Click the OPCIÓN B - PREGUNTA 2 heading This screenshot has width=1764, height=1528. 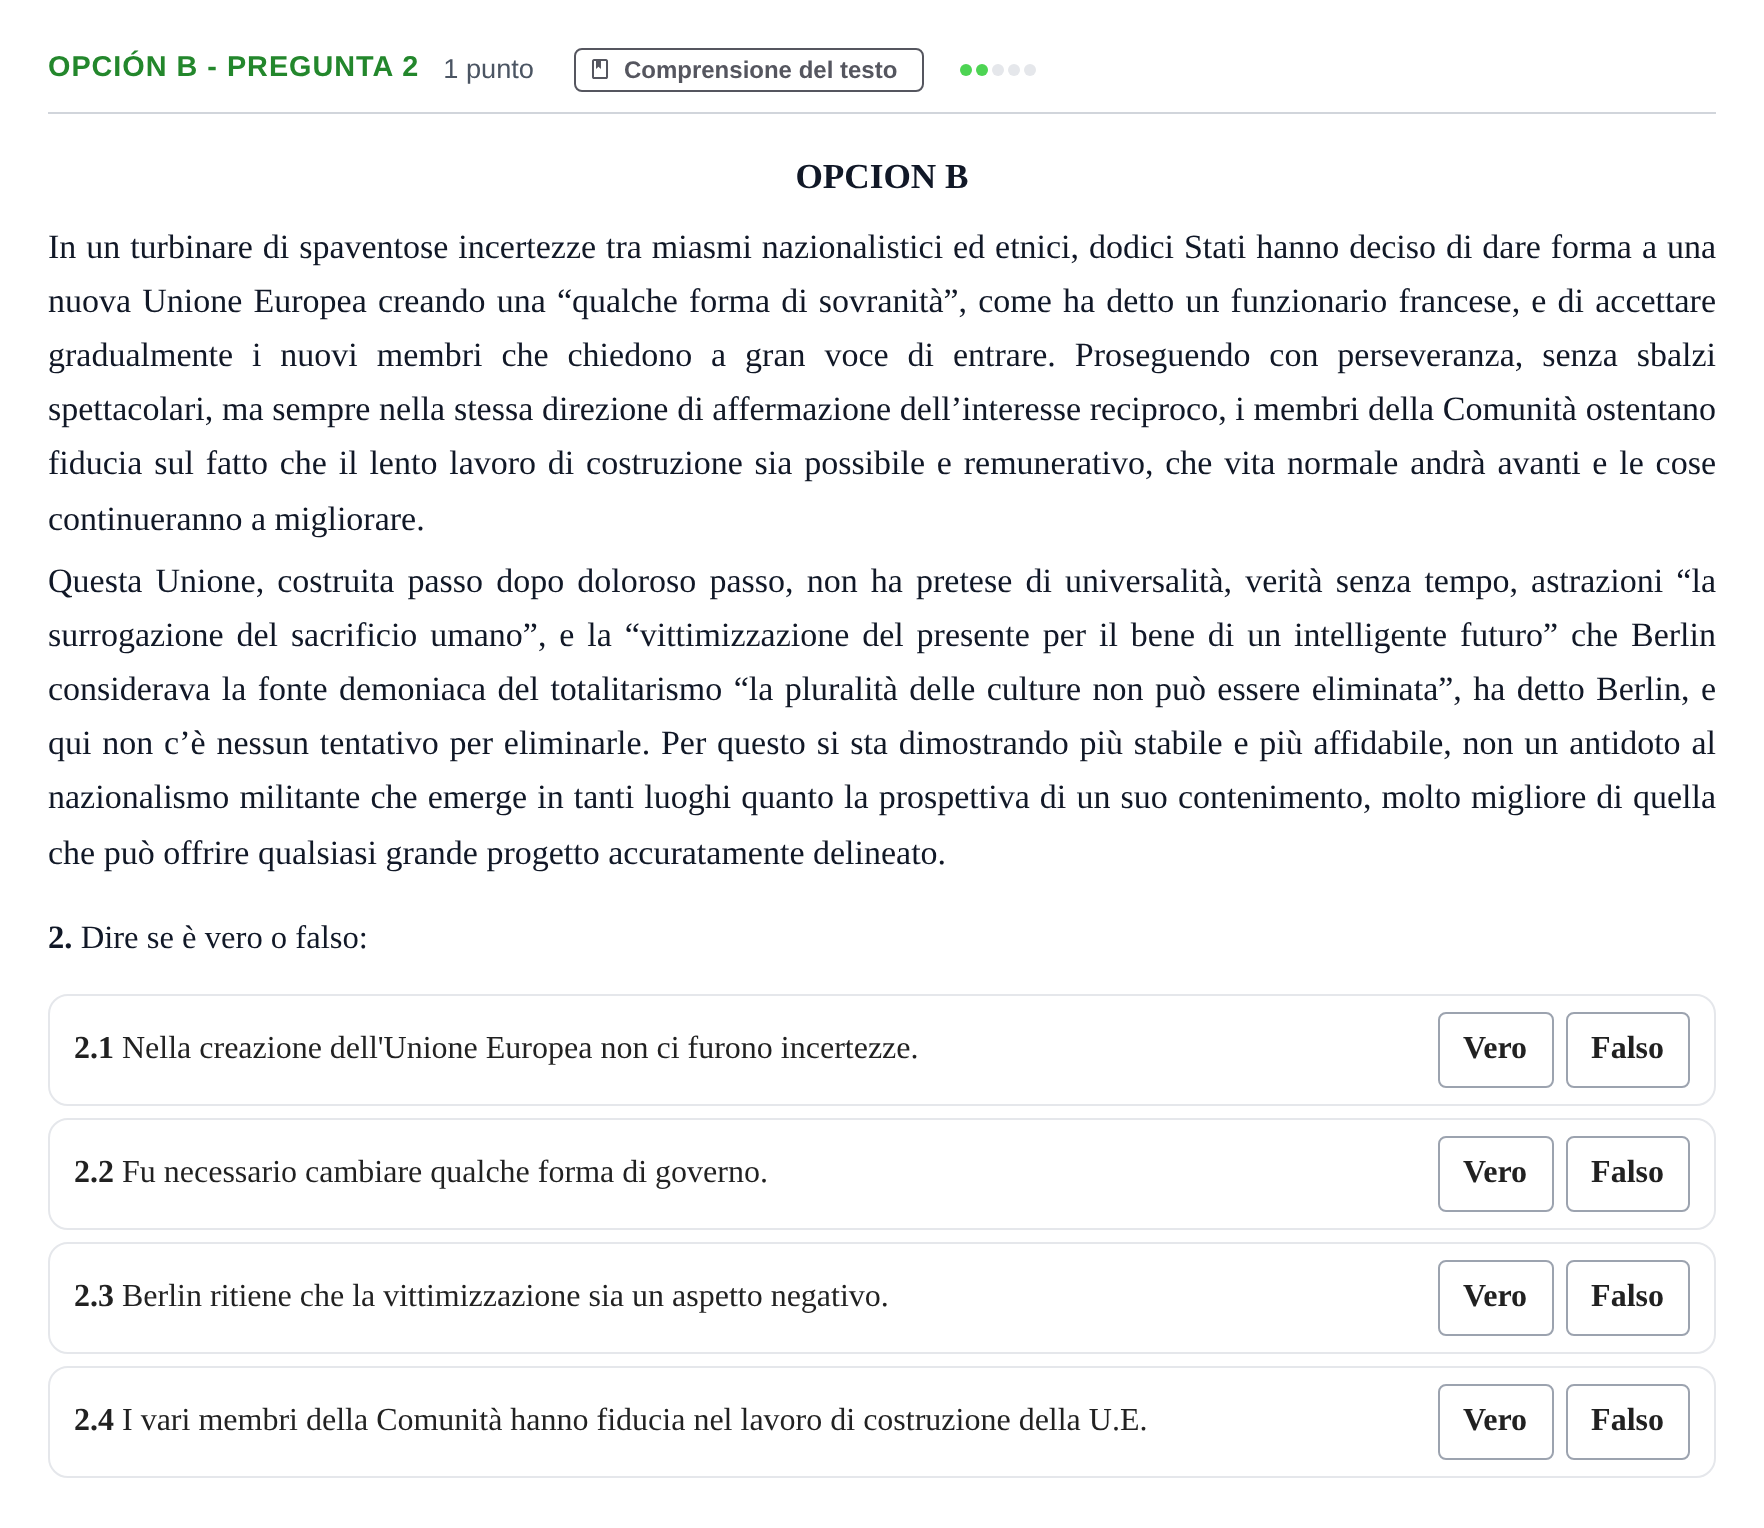click(x=233, y=67)
